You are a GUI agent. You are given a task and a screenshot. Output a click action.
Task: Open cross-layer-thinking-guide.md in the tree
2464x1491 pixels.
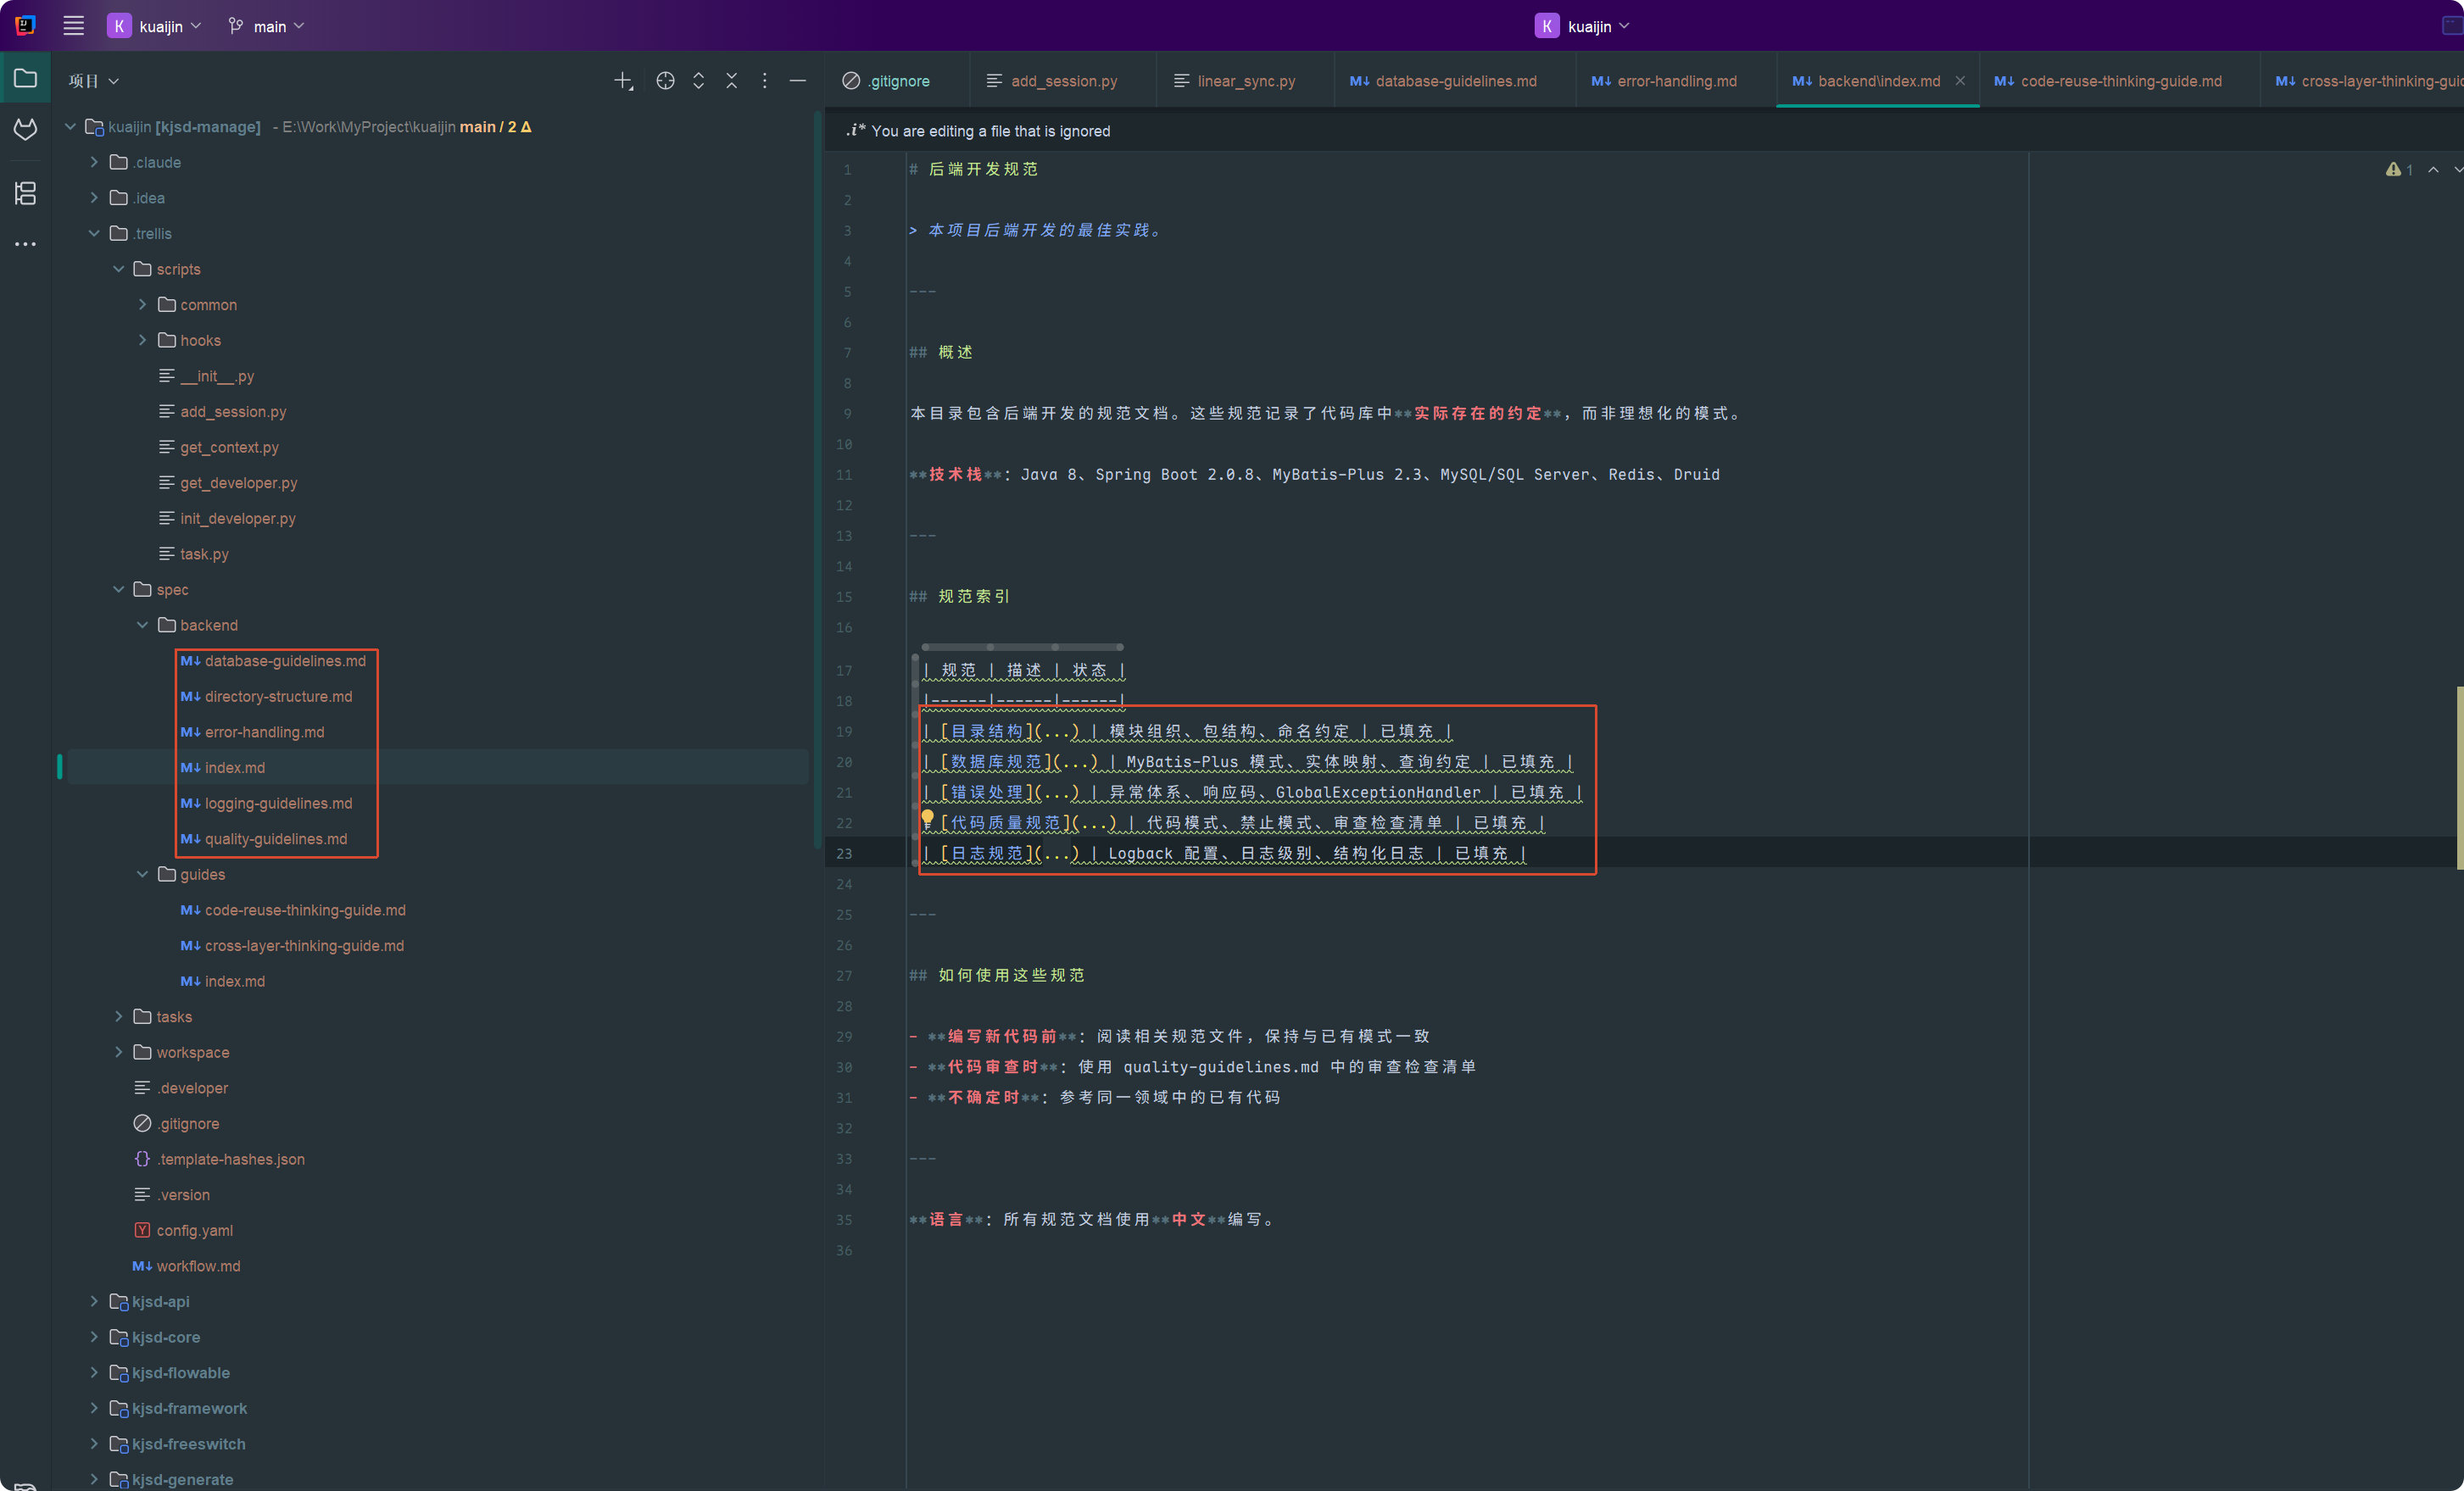point(304,946)
